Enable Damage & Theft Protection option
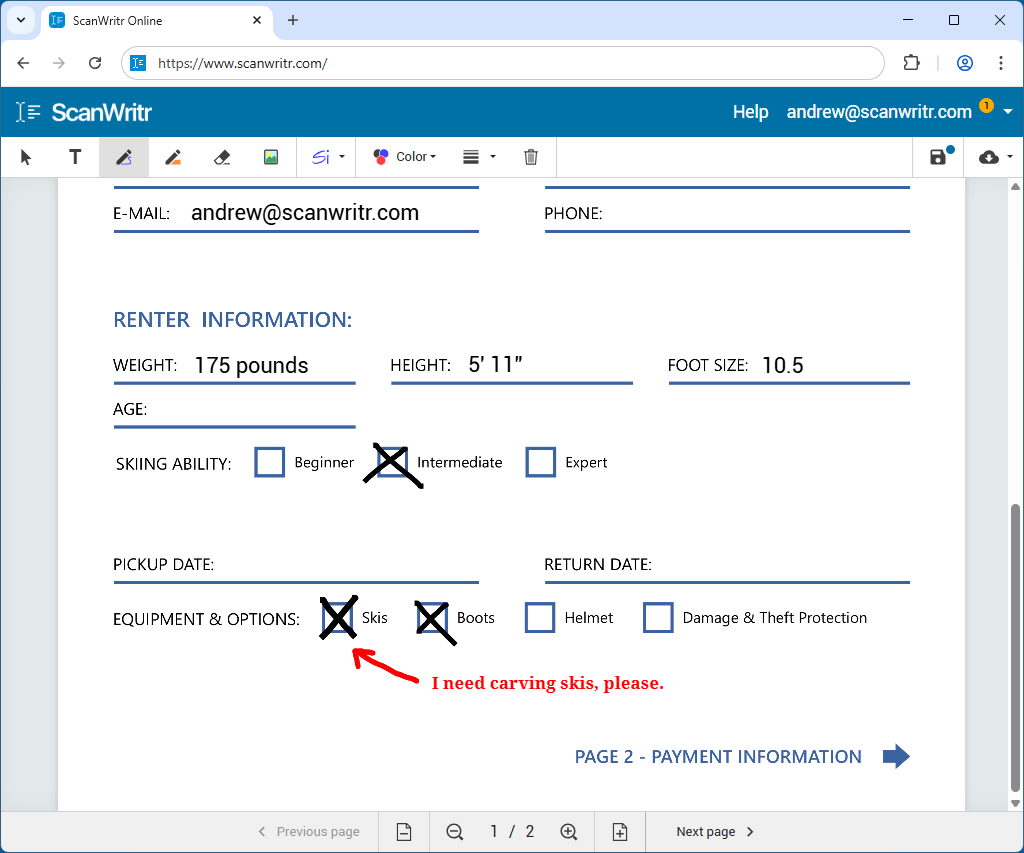 658,618
